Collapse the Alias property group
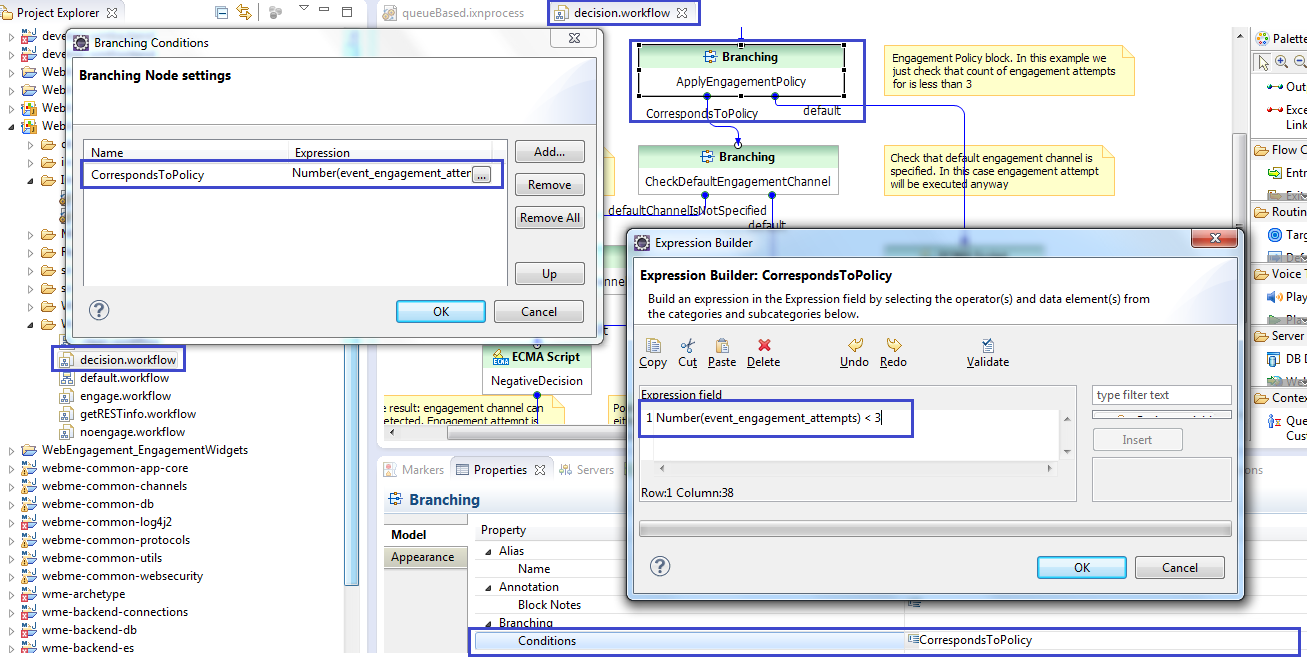 point(489,551)
